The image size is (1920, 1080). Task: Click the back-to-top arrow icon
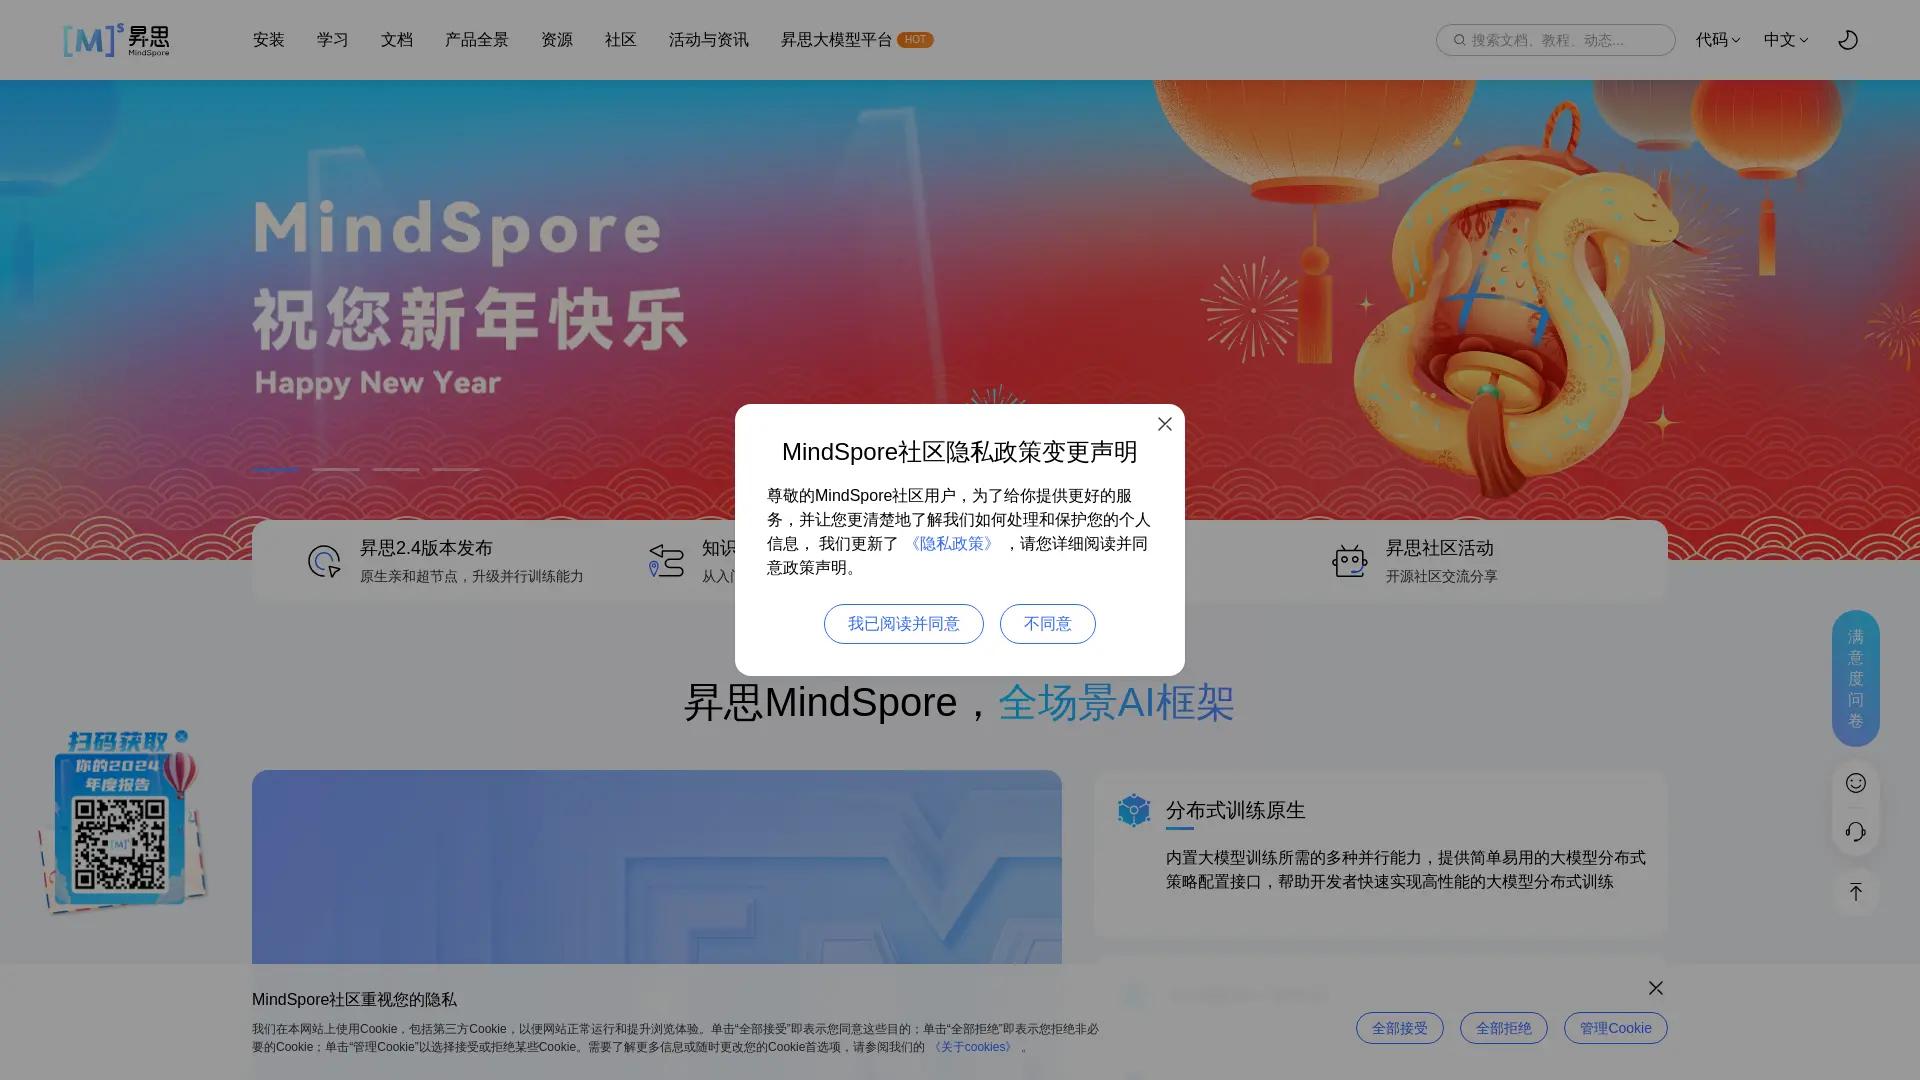pos(1855,891)
